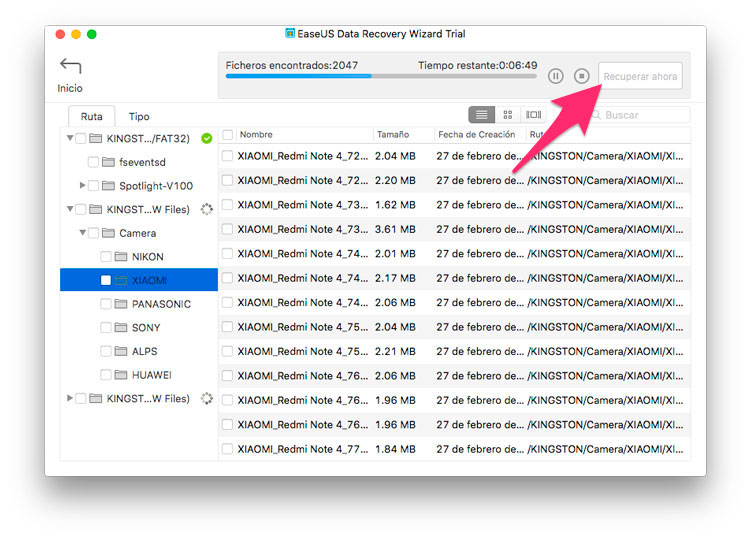
Task: Collapse the KINGST.../FAT32) drive tree
Action: pyautogui.click(x=70, y=138)
